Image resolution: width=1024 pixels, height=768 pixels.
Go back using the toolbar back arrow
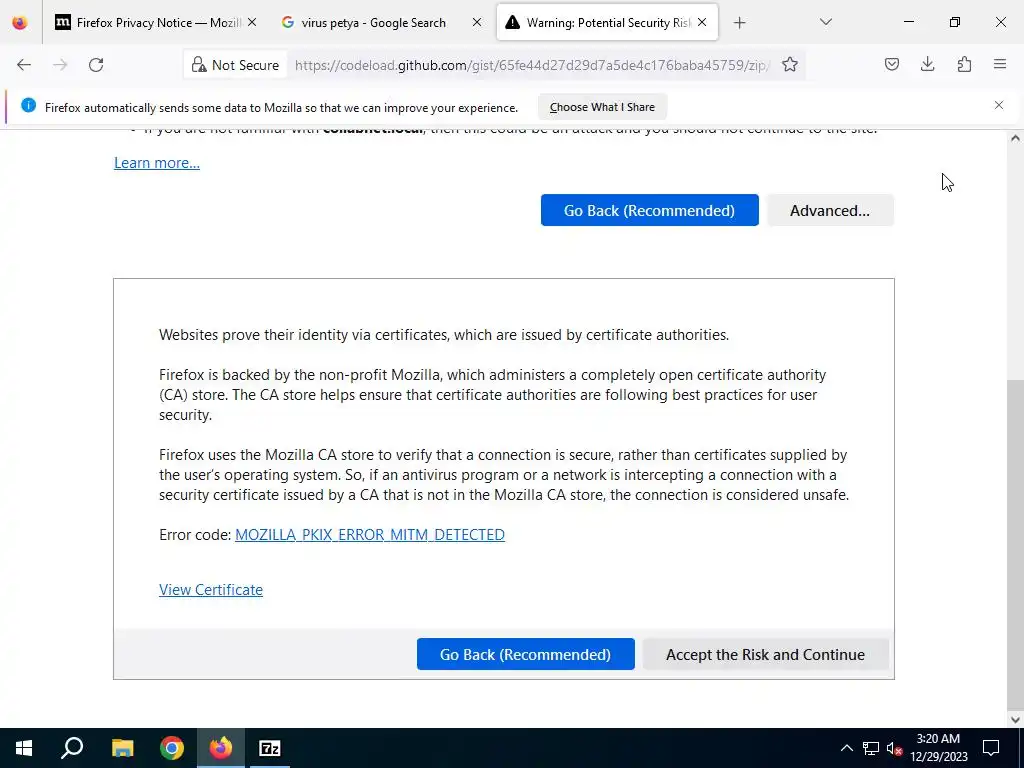click(x=24, y=65)
